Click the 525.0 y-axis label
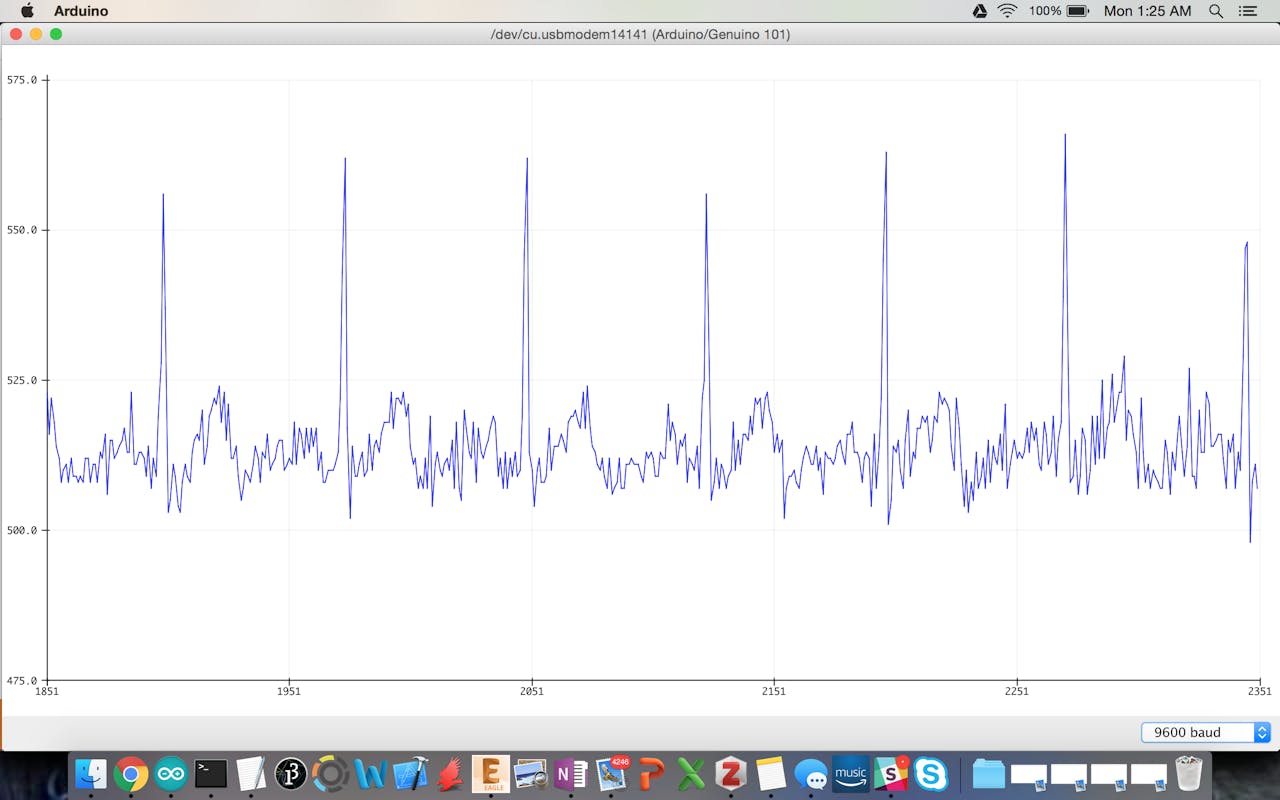 (22, 380)
